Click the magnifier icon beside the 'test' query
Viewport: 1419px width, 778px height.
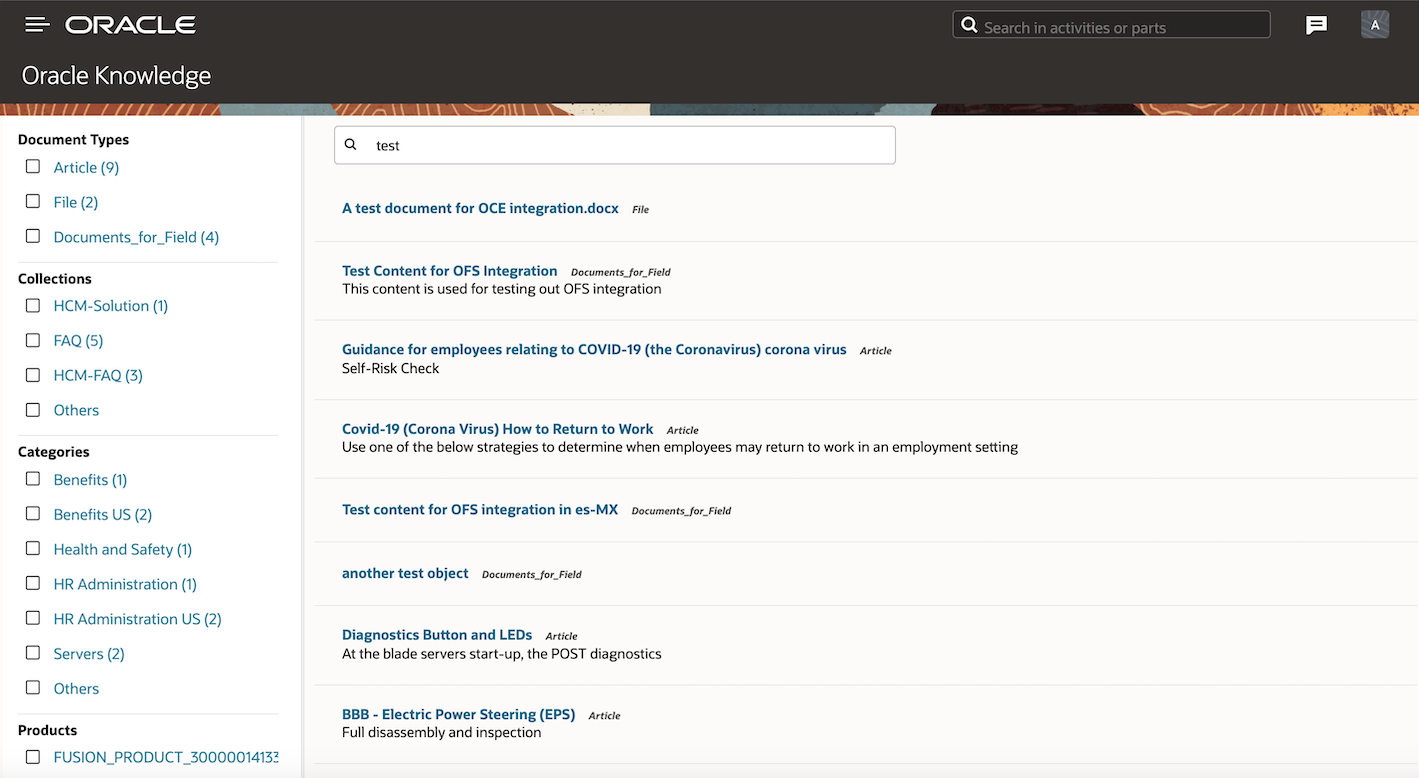pyautogui.click(x=351, y=145)
